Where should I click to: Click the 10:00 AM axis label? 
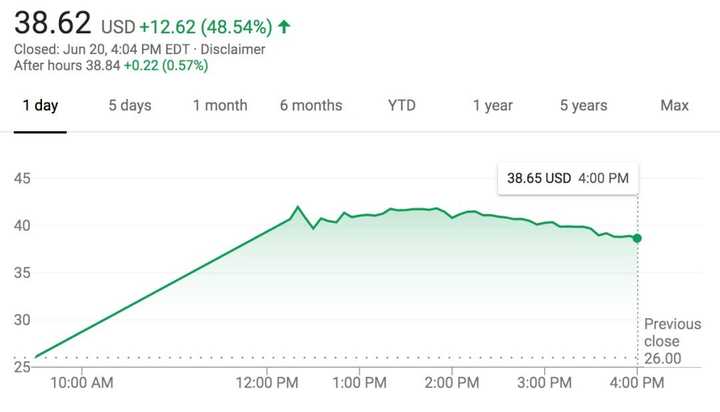[82, 382]
